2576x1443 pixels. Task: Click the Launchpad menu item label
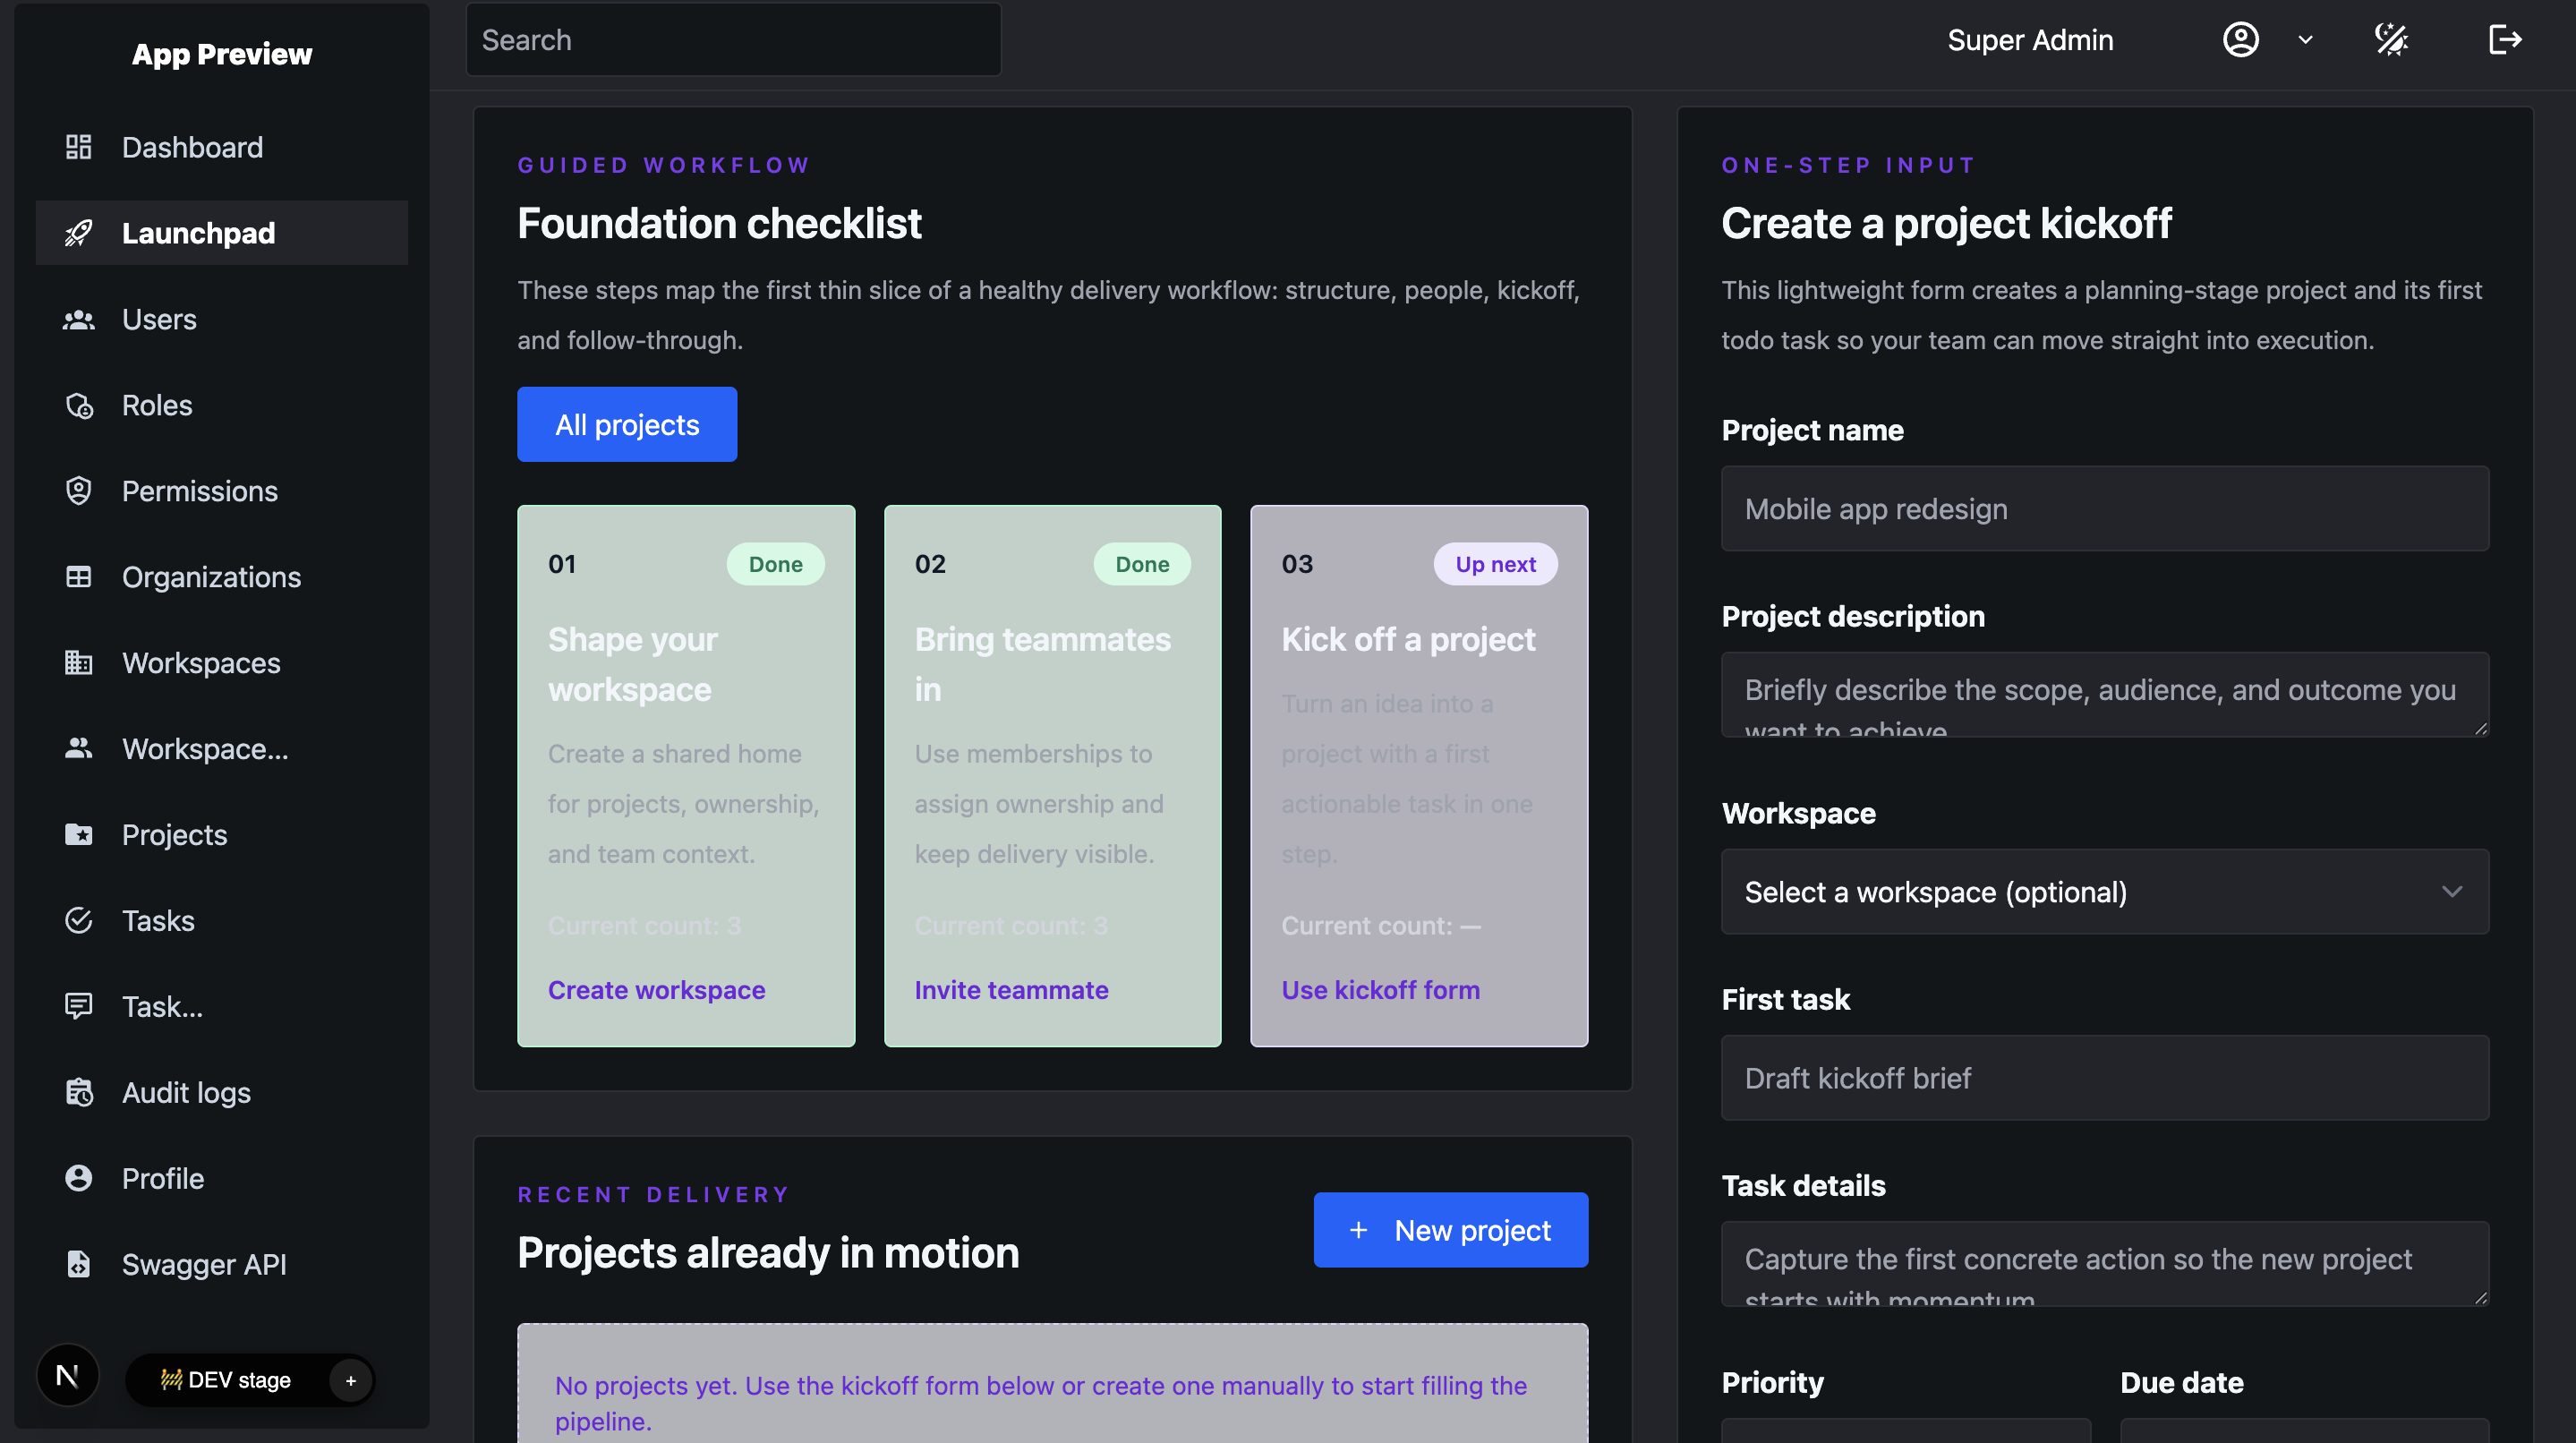[198, 233]
